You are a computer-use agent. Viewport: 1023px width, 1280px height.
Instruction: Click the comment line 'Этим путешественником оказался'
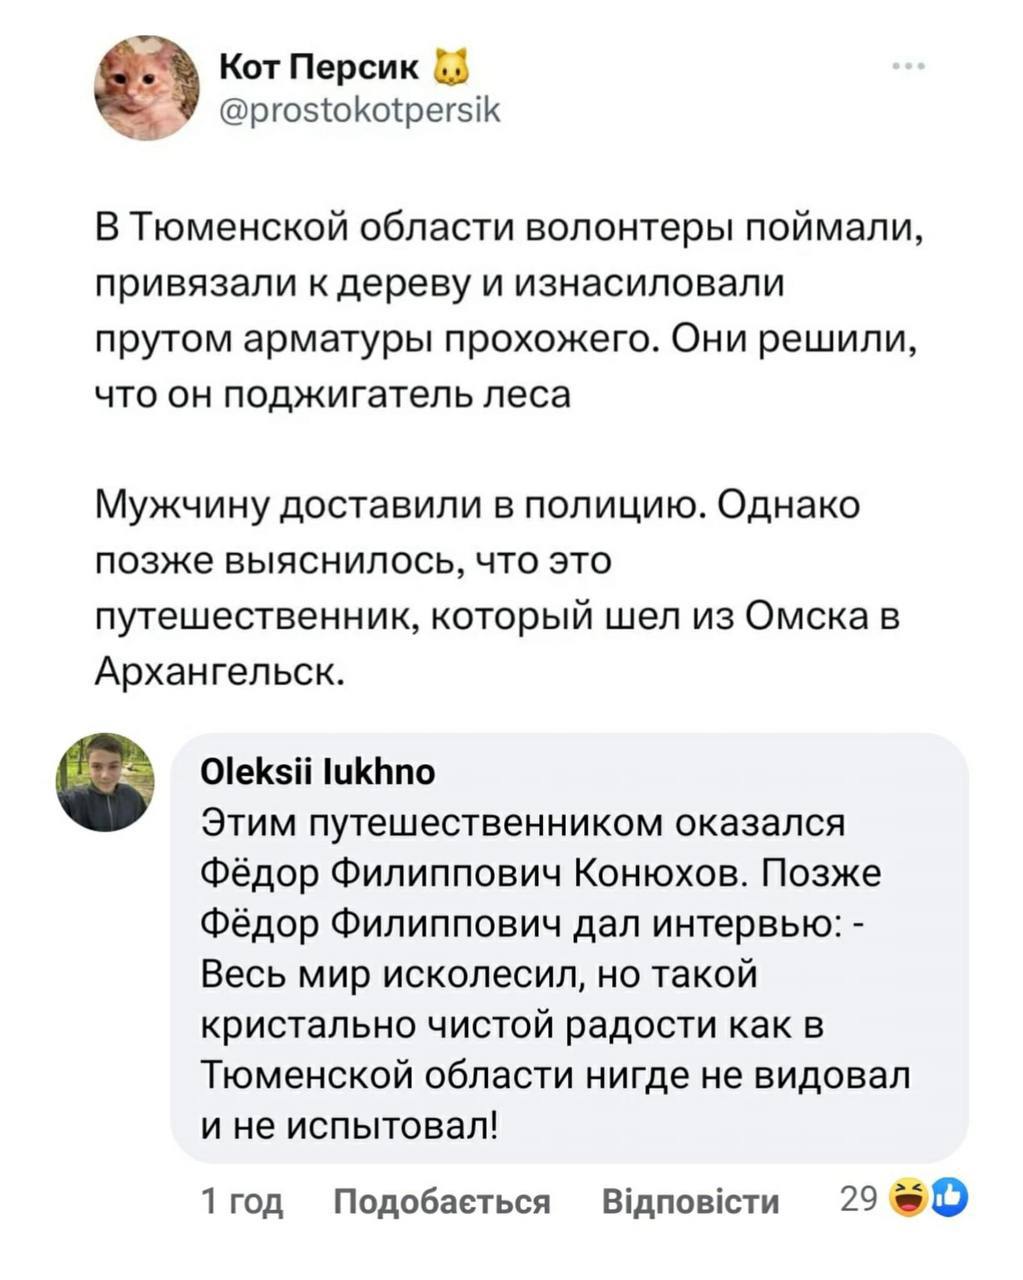pos(523,822)
